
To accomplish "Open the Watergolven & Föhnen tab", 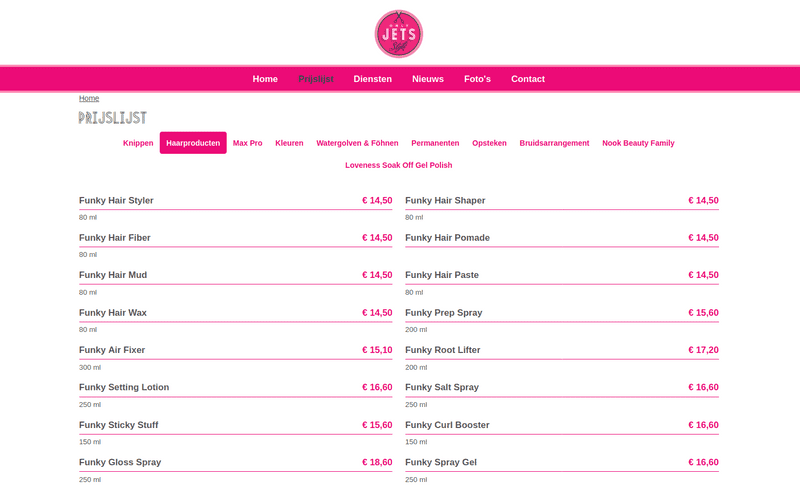I will [x=357, y=143].
